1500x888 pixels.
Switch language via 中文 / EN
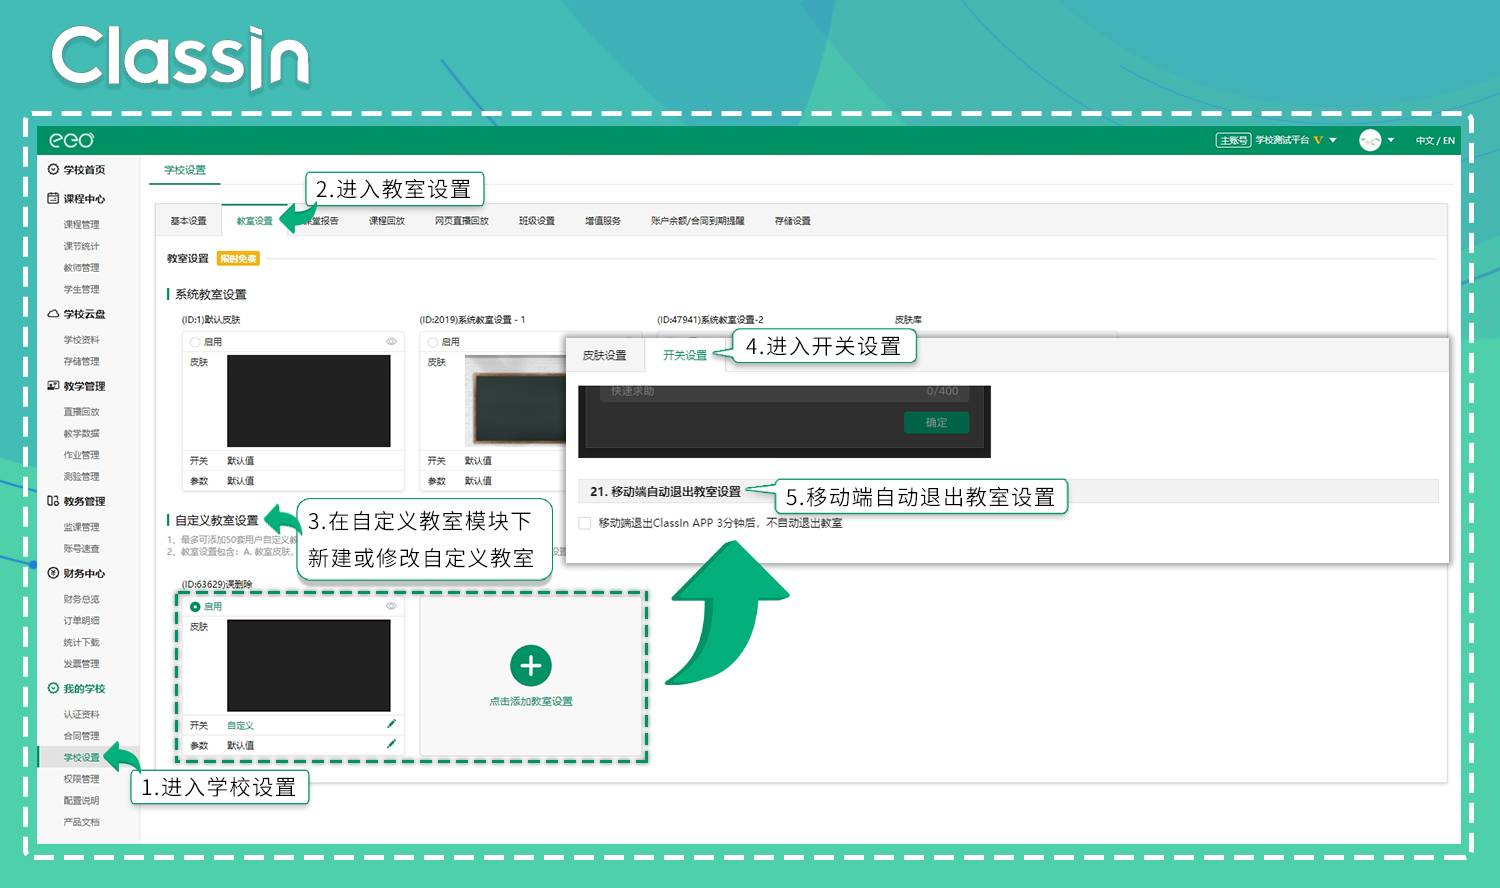click(1435, 141)
